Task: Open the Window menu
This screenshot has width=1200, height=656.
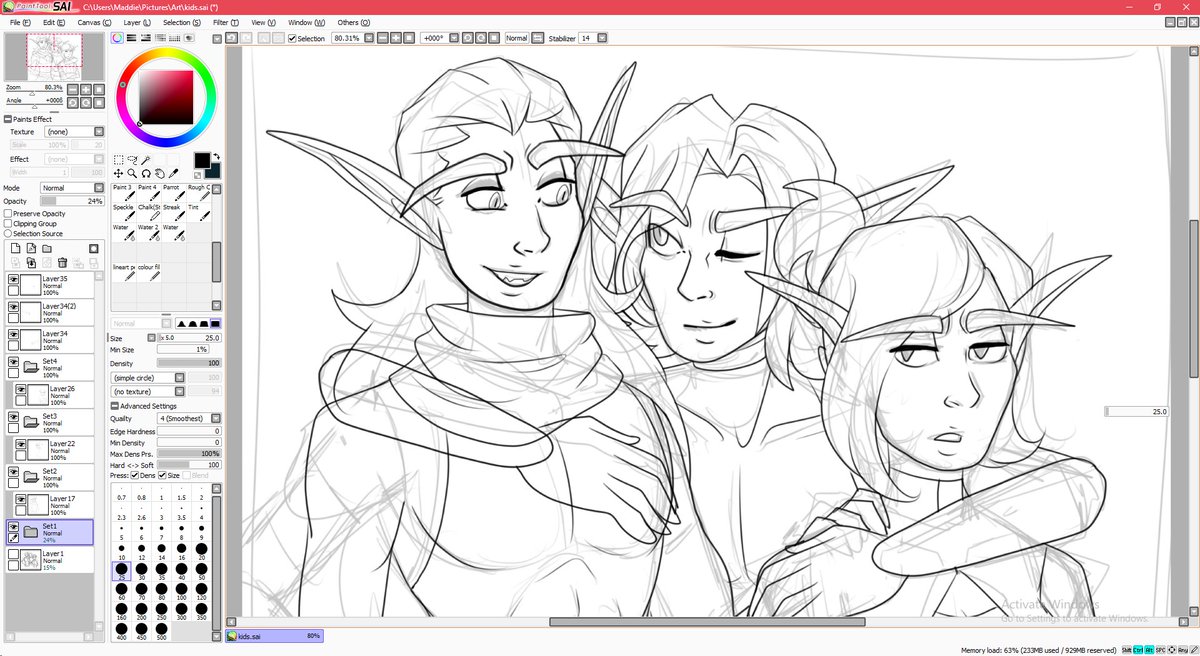Action: (x=306, y=22)
